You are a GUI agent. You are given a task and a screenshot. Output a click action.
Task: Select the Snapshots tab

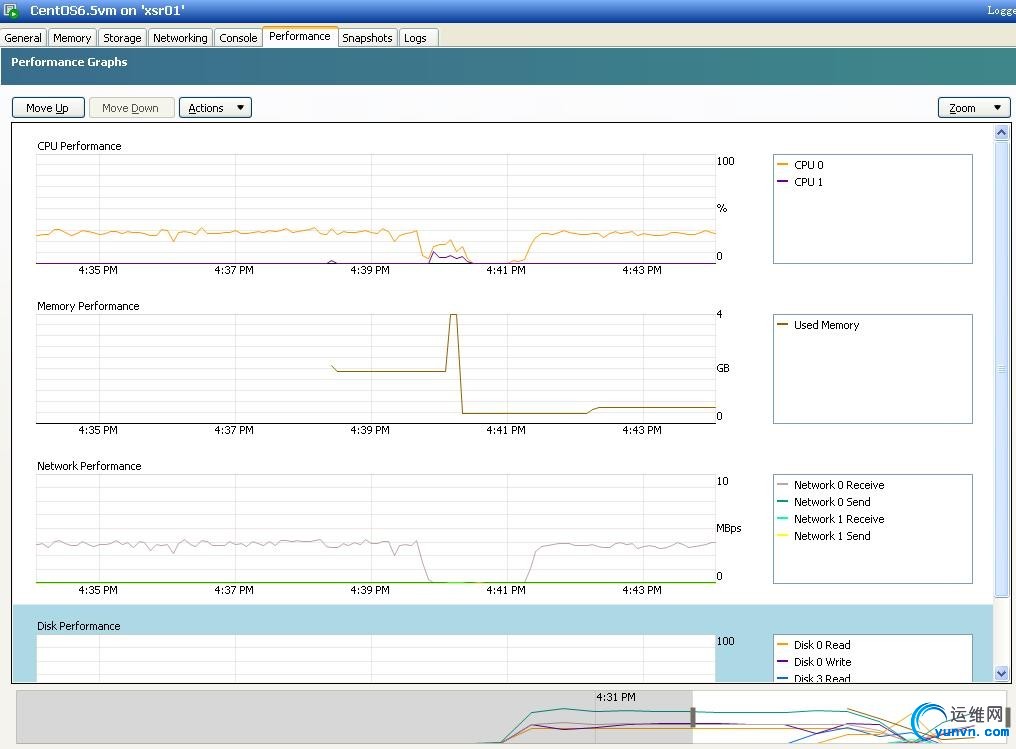click(x=367, y=38)
